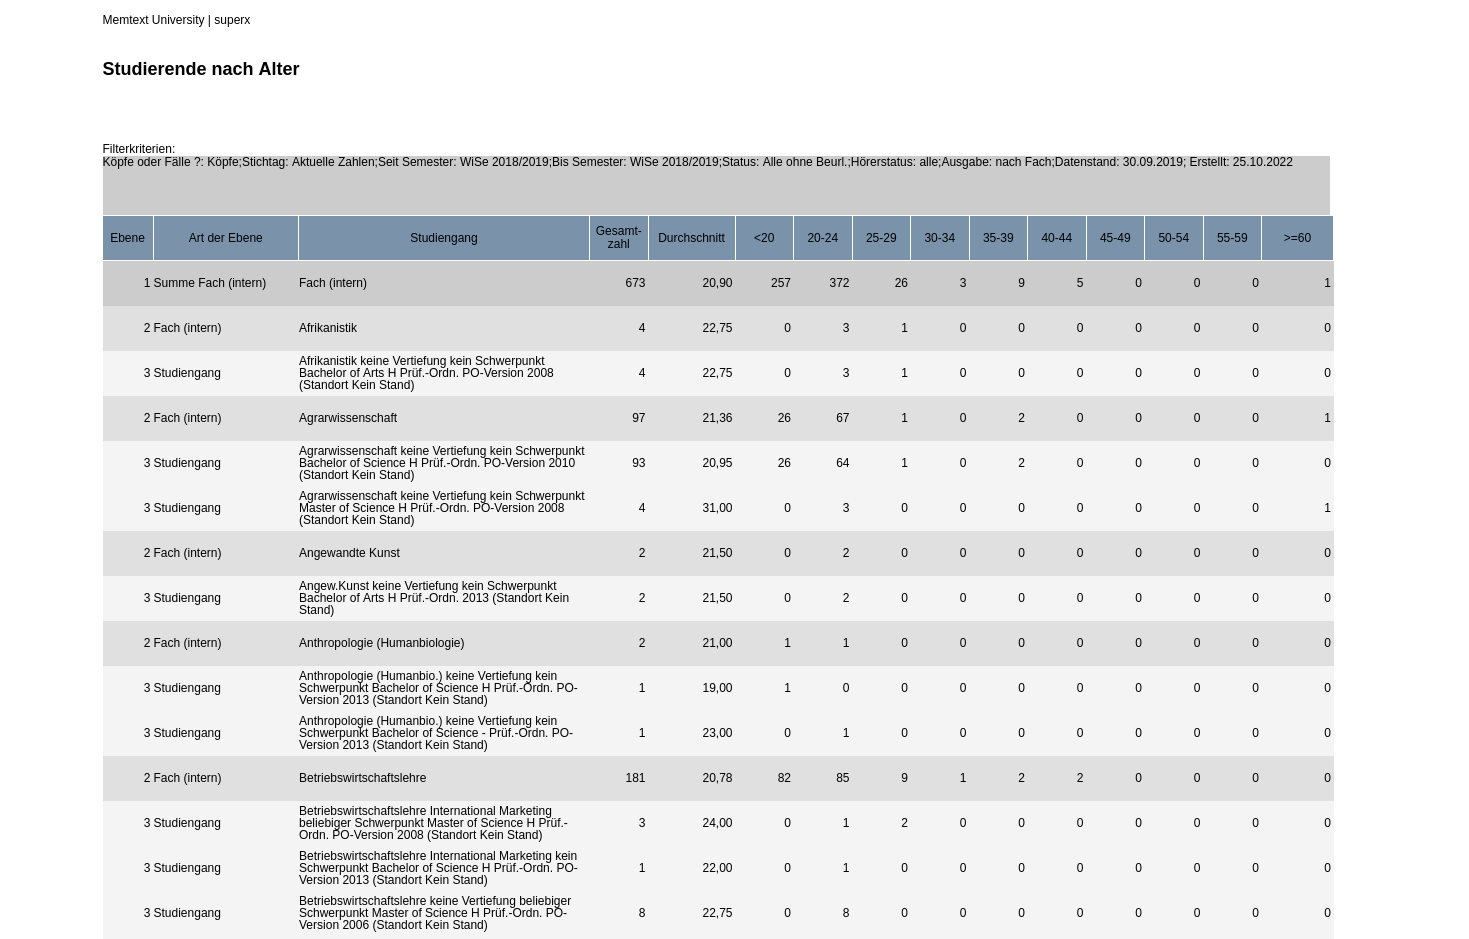Screen dimensions: 1469x939
Task: Click the Agrarwissenschaft Bachelor of Science PO-Version 2010 entry
Action: (x=441, y=463)
